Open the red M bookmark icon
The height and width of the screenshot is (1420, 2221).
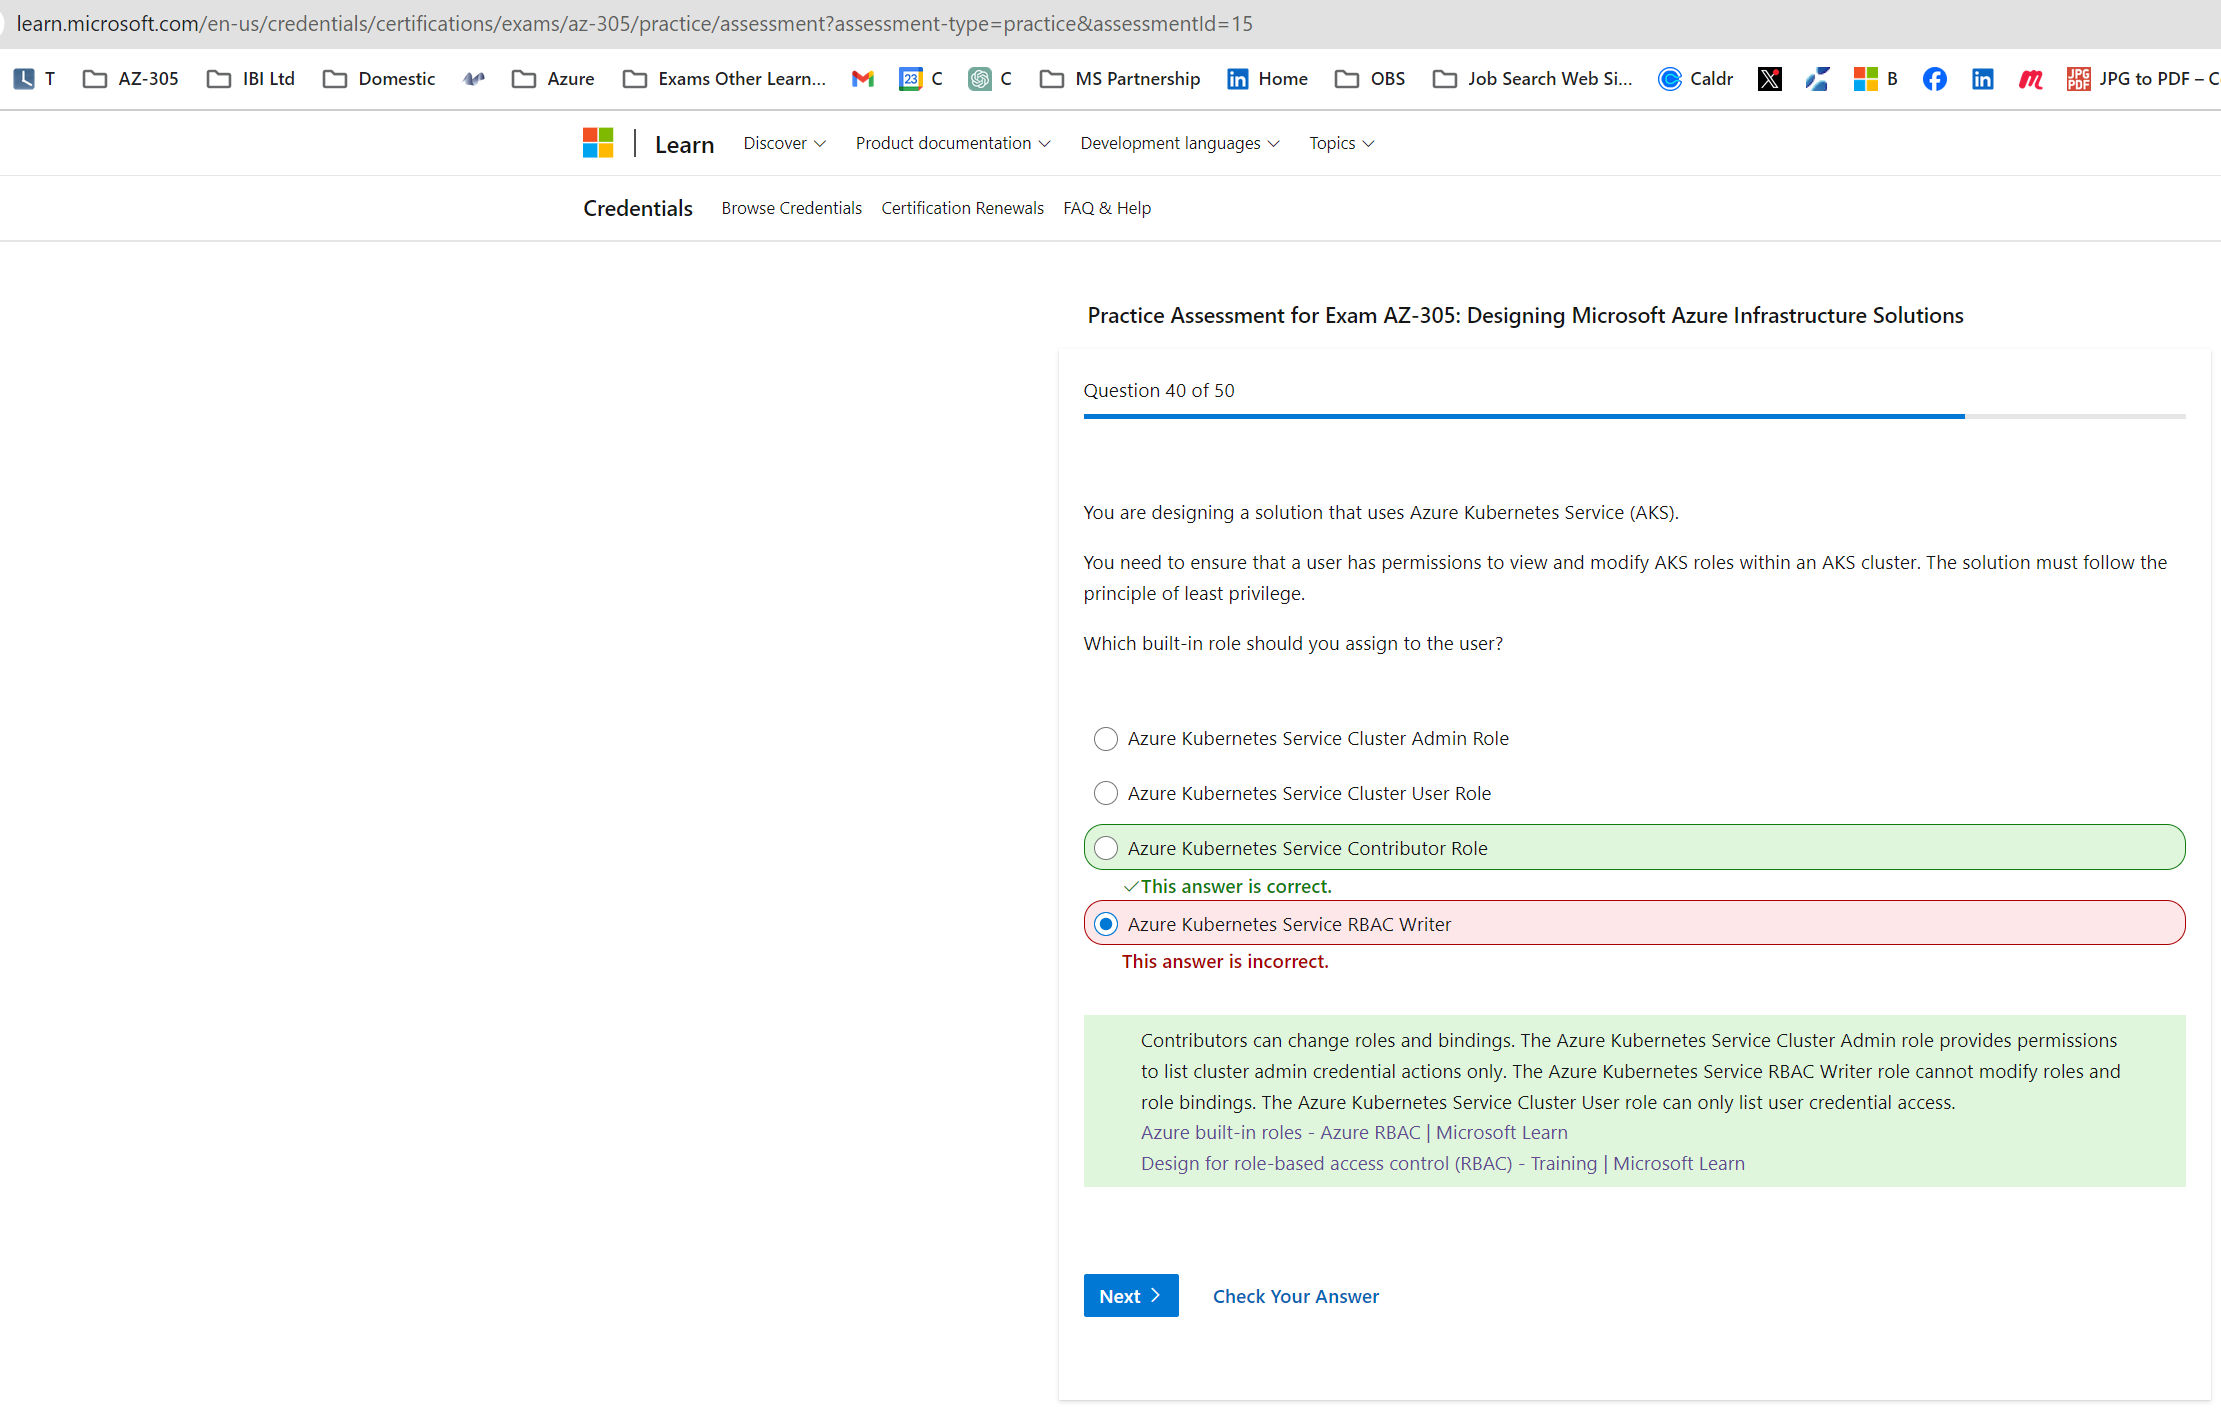click(2030, 79)
